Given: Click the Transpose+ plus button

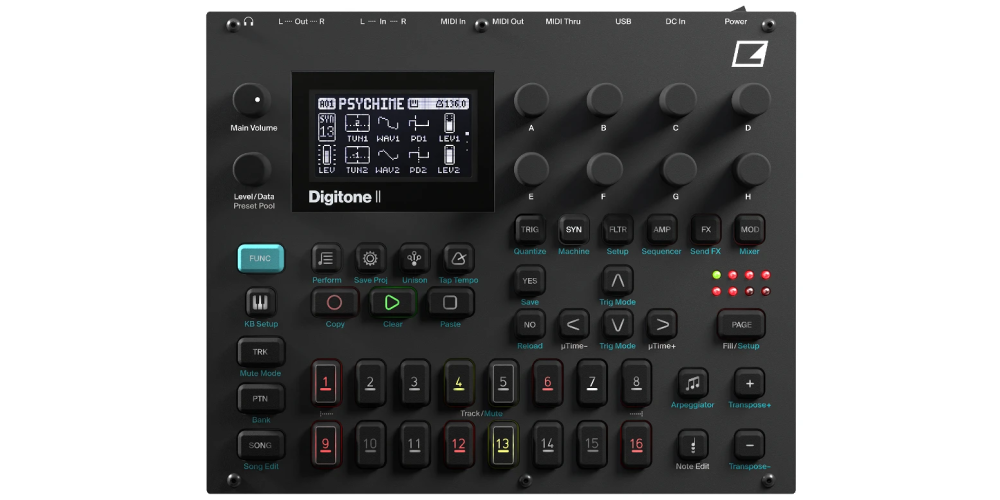Looking at the screenshot, I should coord(749,383).
